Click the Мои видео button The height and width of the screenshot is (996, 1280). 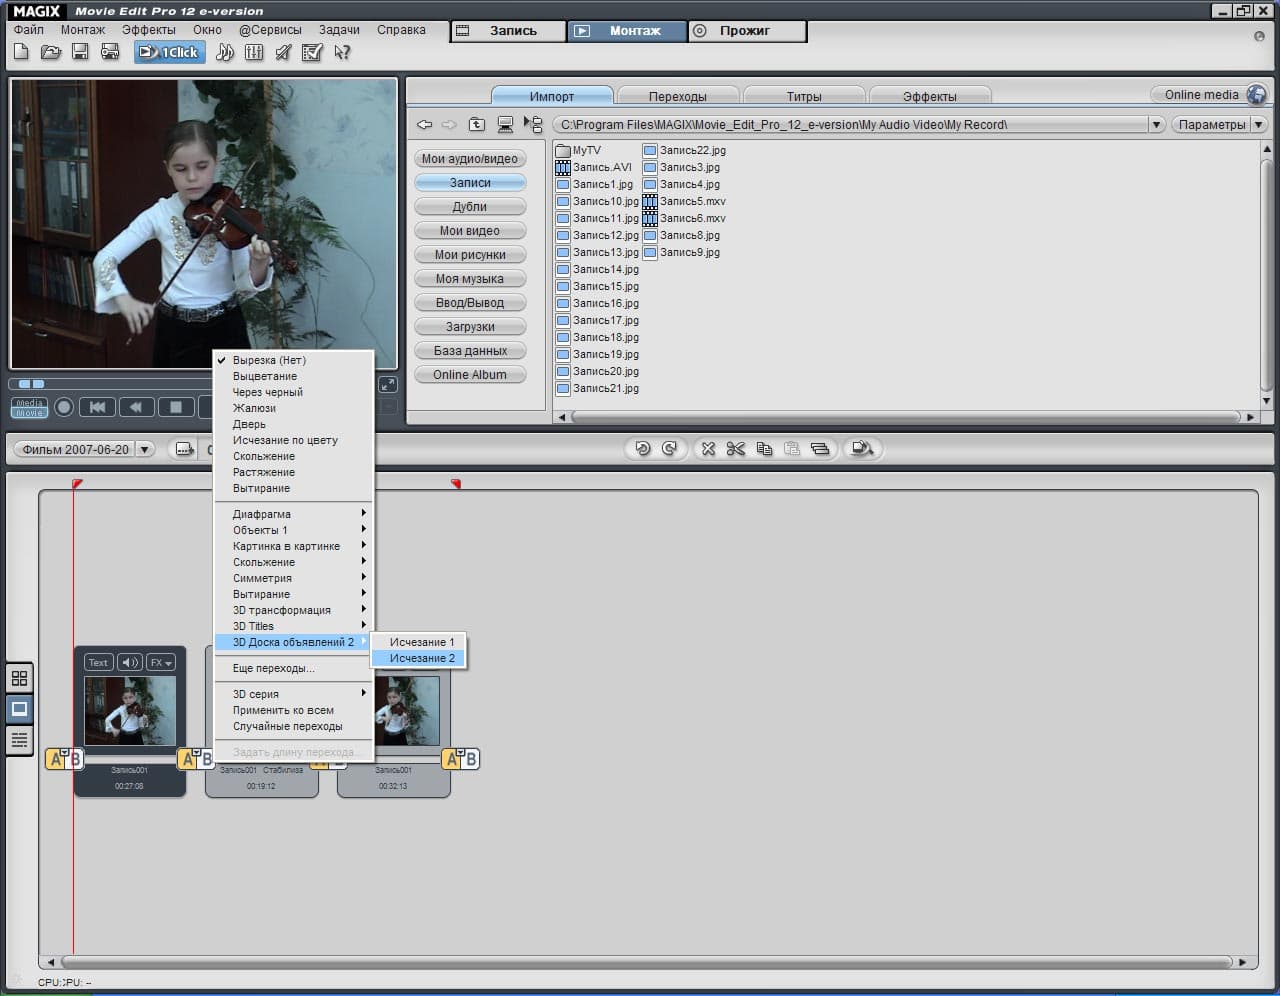tap(470, 231)
